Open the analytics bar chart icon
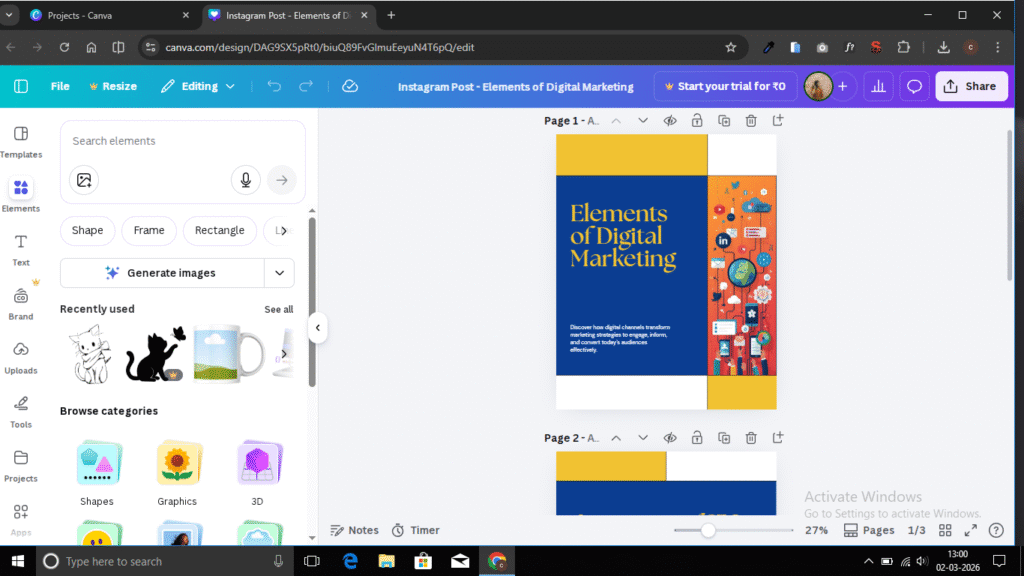 (x=878, y=87)
